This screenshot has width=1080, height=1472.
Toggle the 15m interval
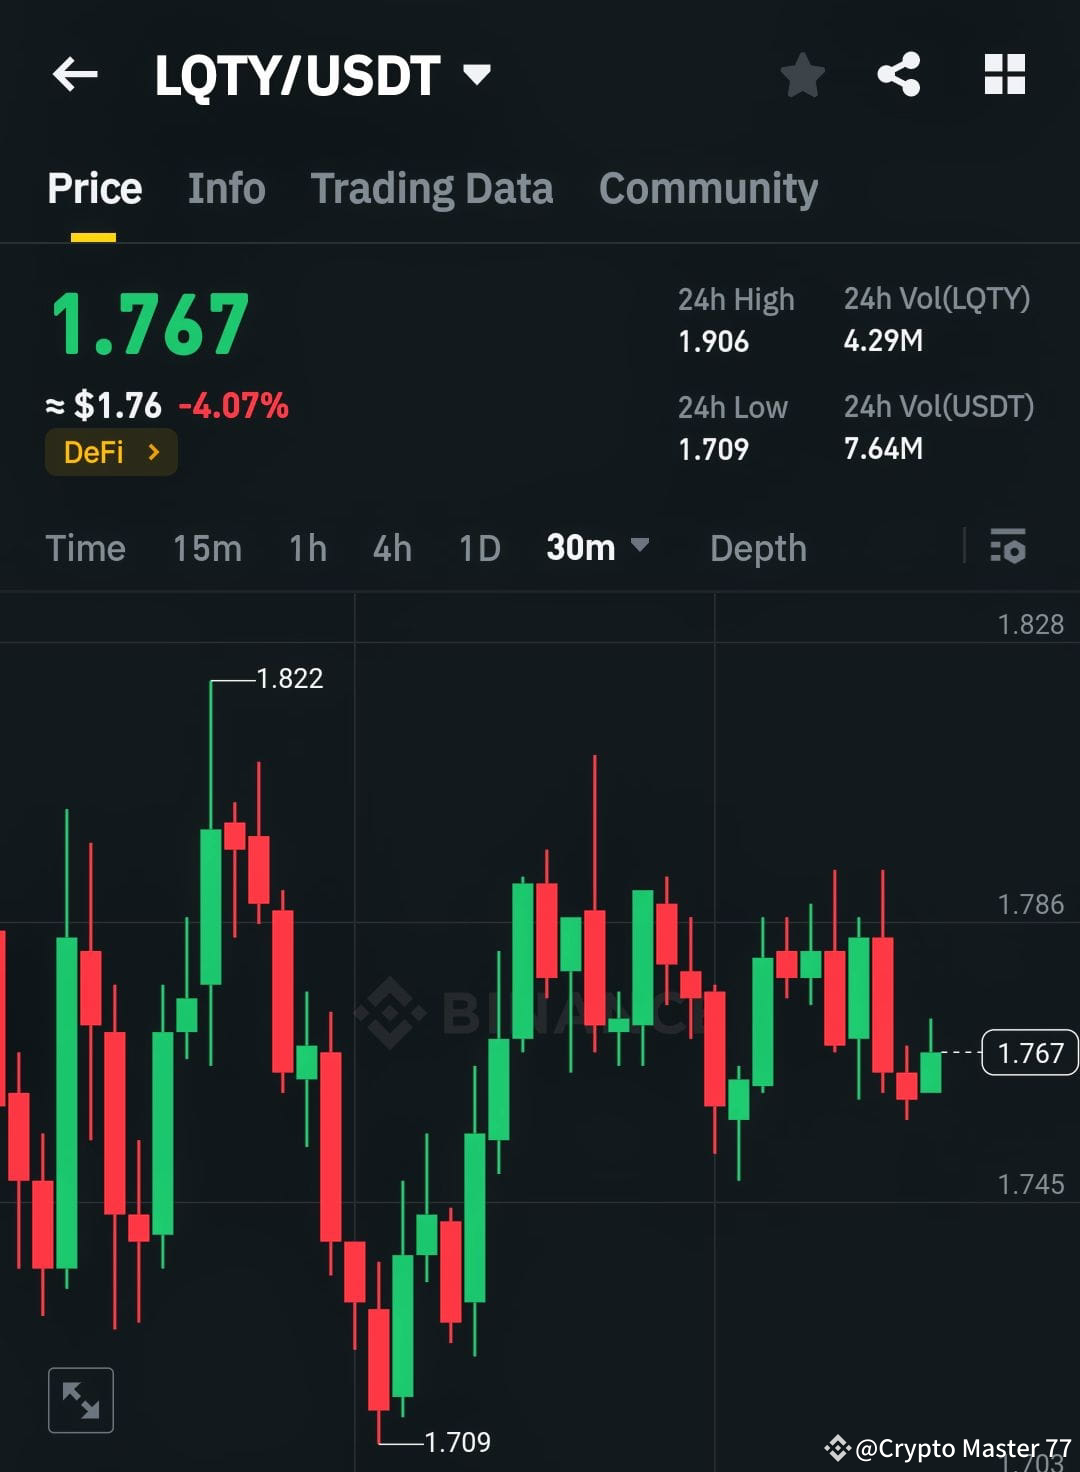tap(207, 547)
